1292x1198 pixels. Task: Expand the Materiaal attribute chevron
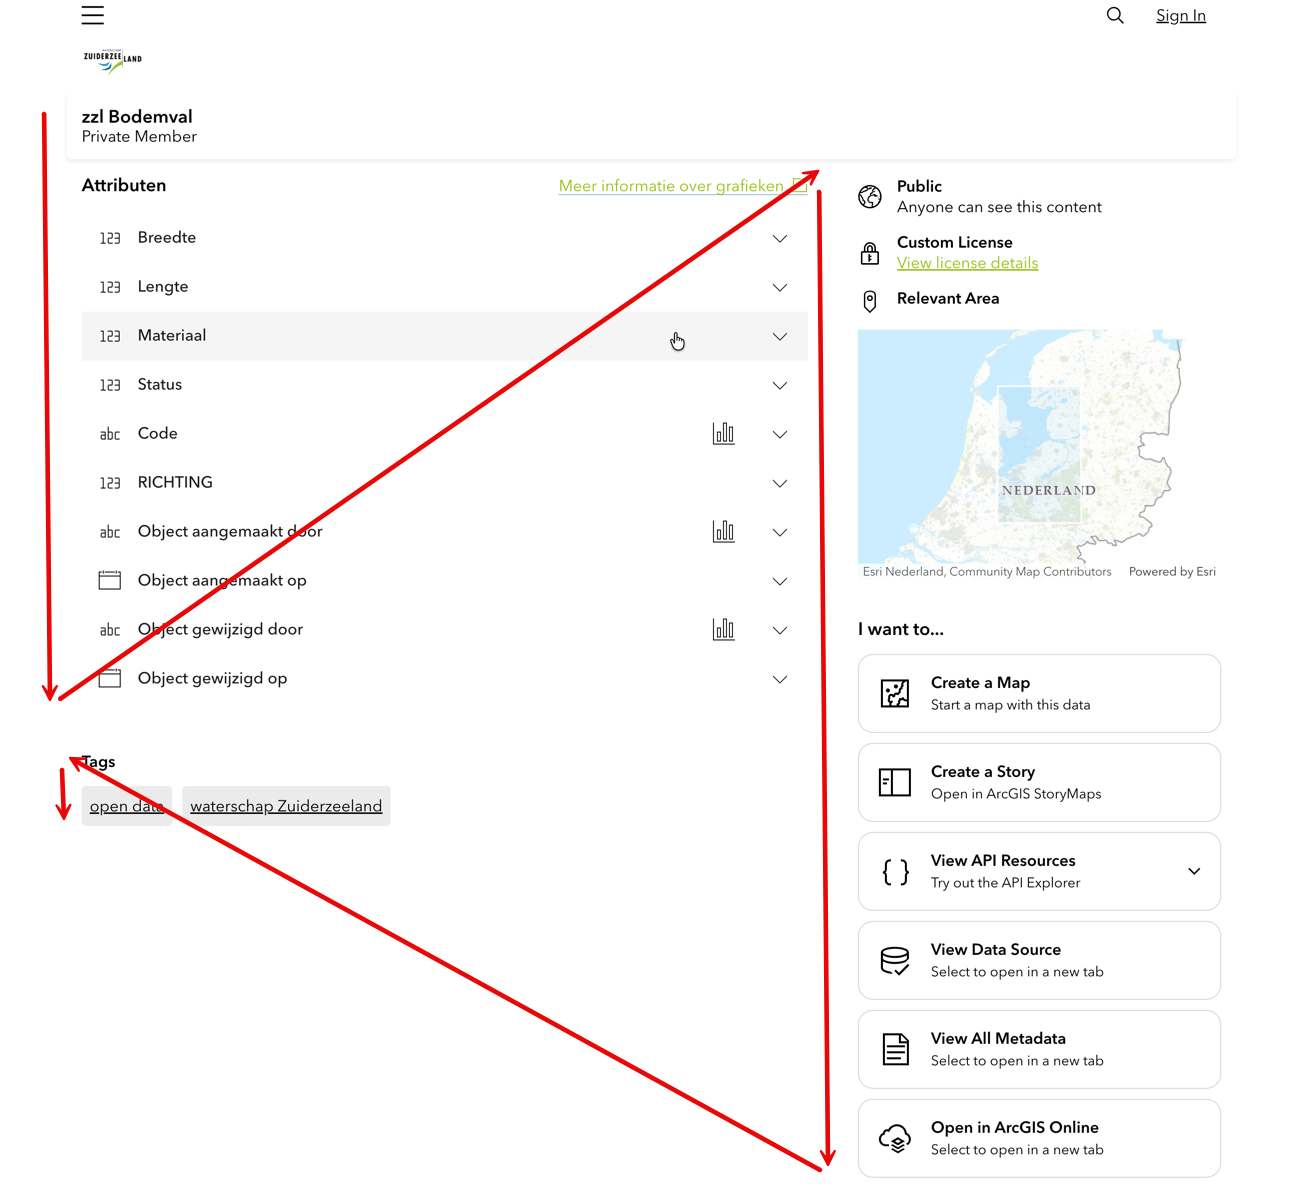click(x=780, y=336)
